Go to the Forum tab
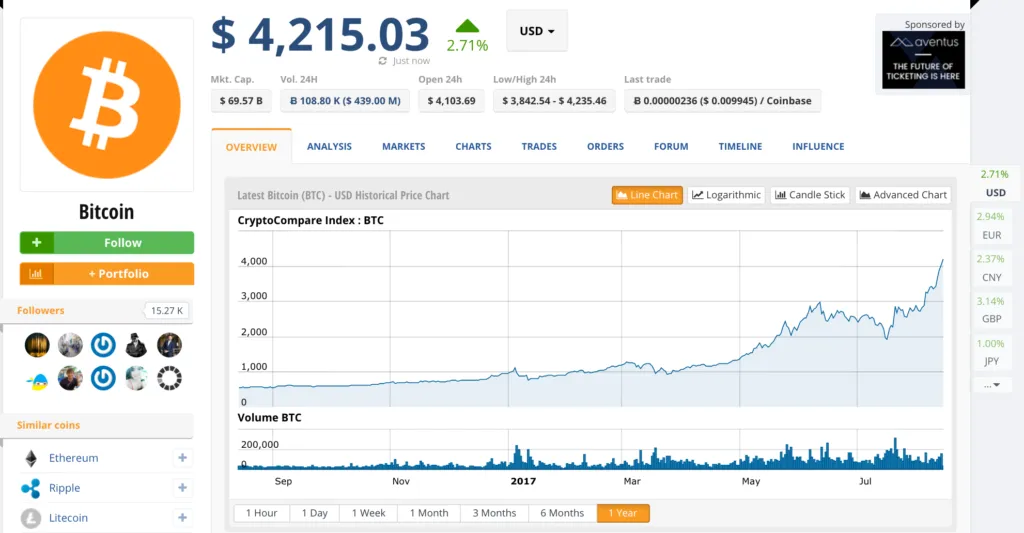Image resolution: width=1024 pixels, height=533 pixels. (x=671, y=146)
